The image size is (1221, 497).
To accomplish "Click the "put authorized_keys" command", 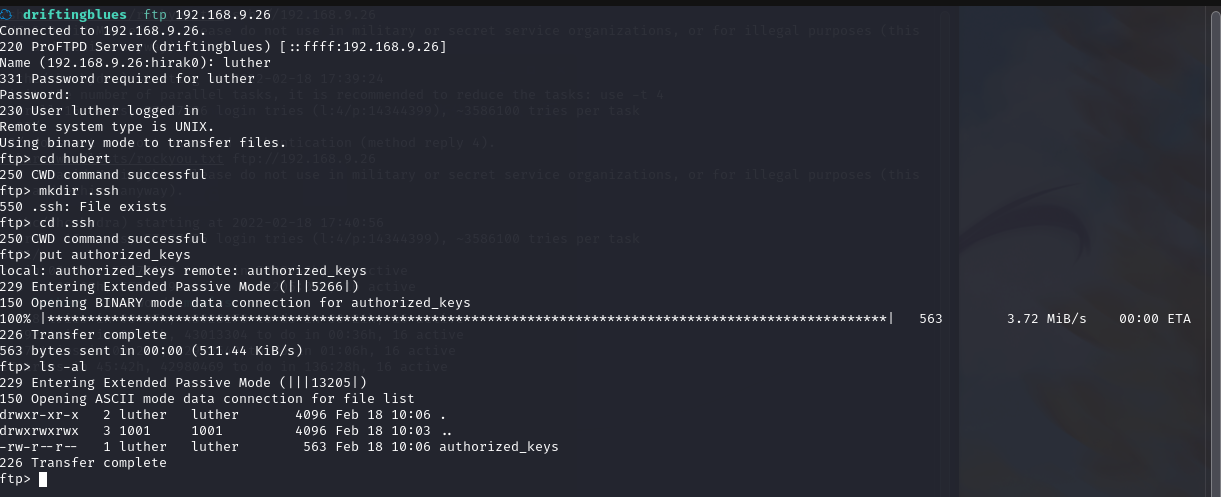I will click(x=113, y=254).
